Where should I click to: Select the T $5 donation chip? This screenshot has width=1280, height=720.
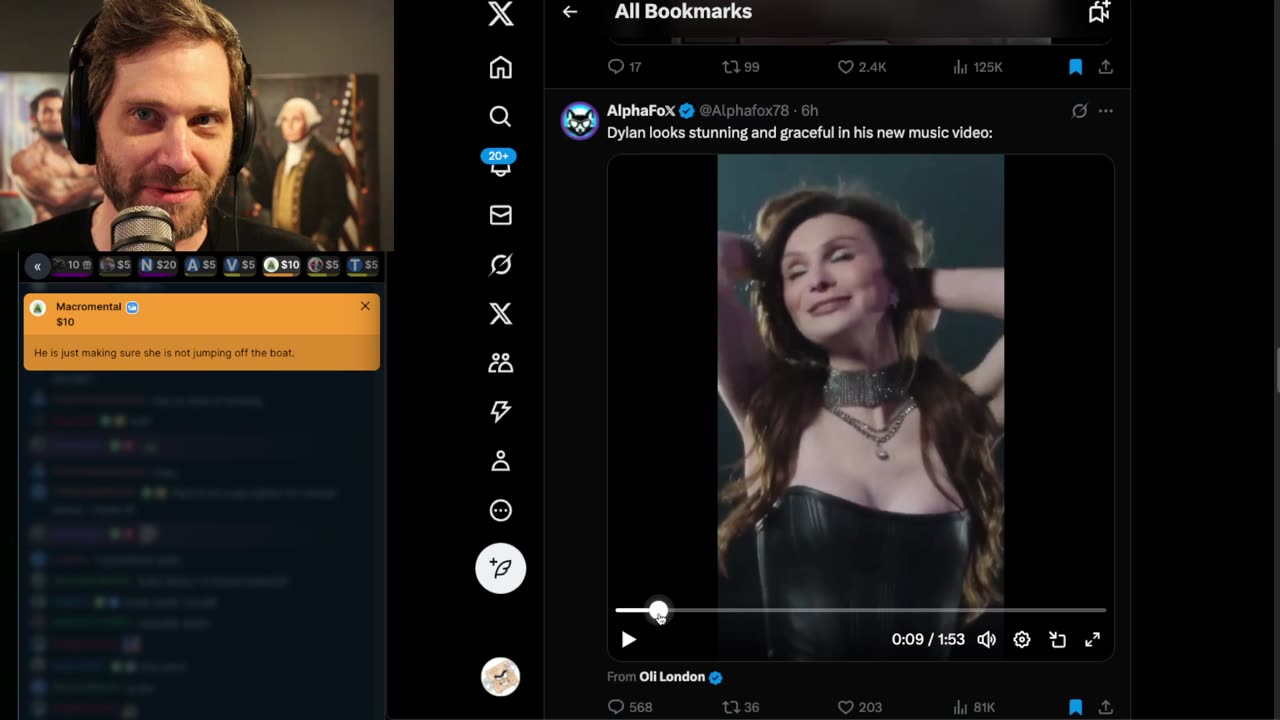[363, 265]
